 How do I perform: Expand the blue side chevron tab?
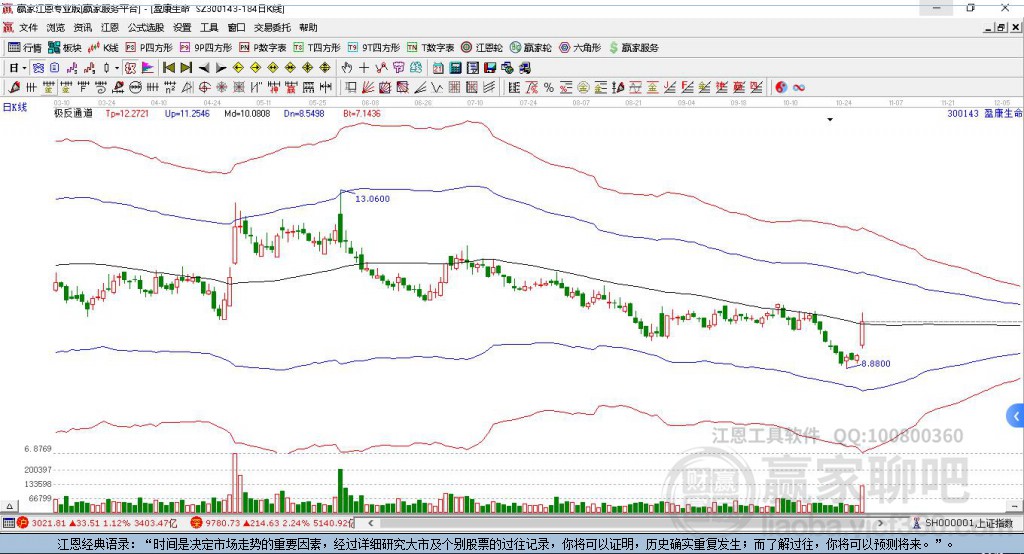[1016, 416]
